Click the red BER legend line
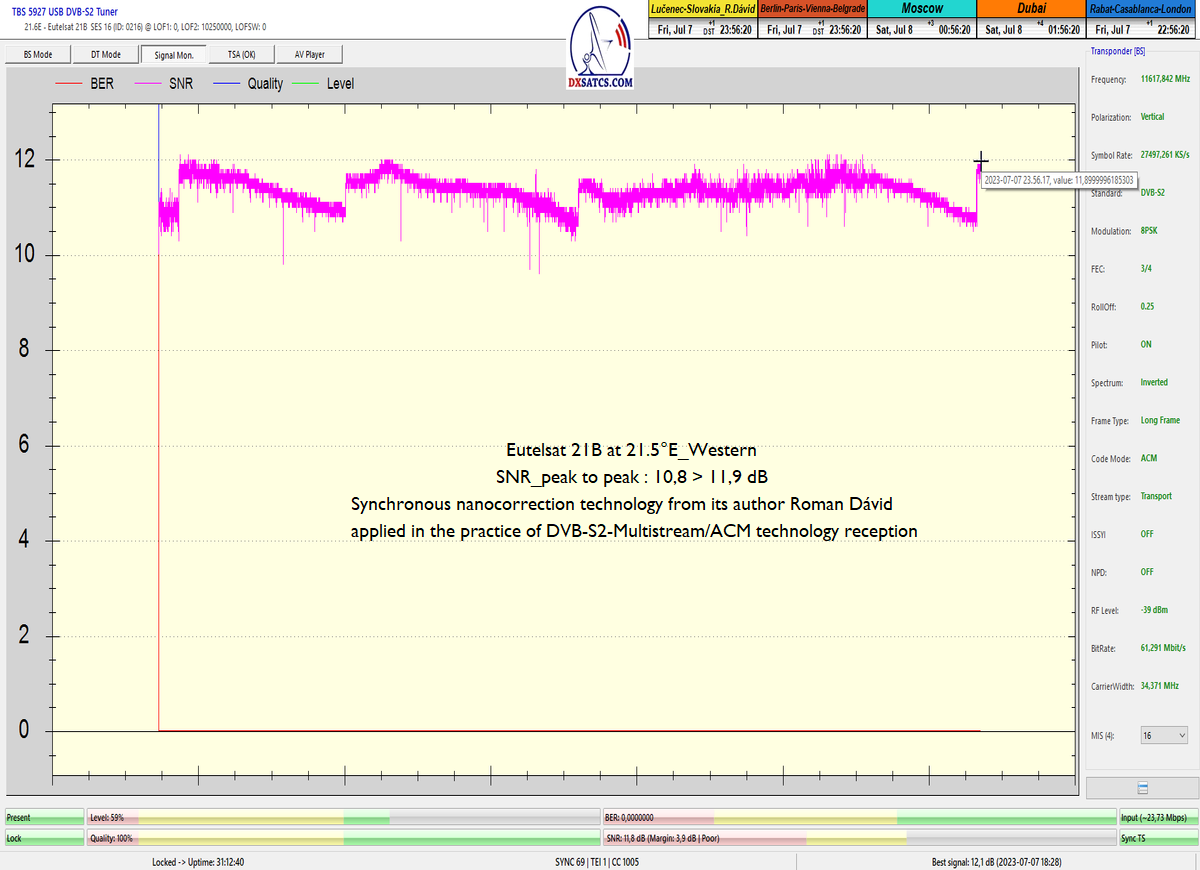The image size is (1200, 870). 67,84
